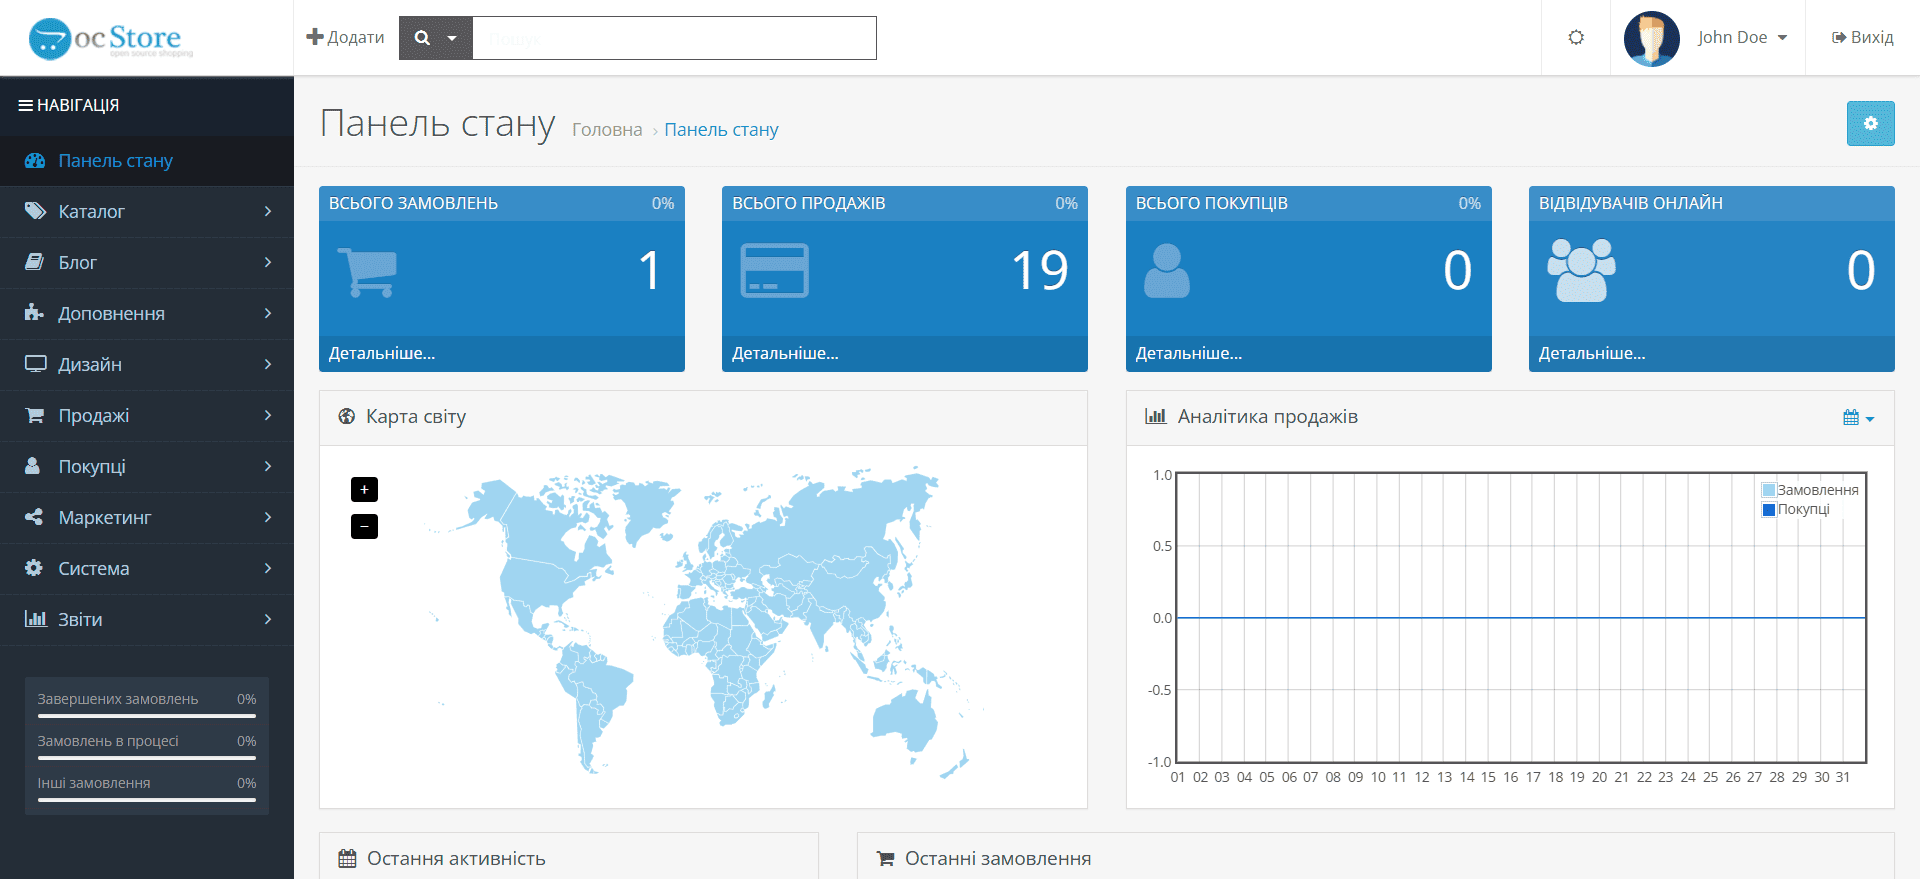Click John Doe's avatar picture
Image resolution: width=1920 pixels, height=879 pixels.
1651,38
